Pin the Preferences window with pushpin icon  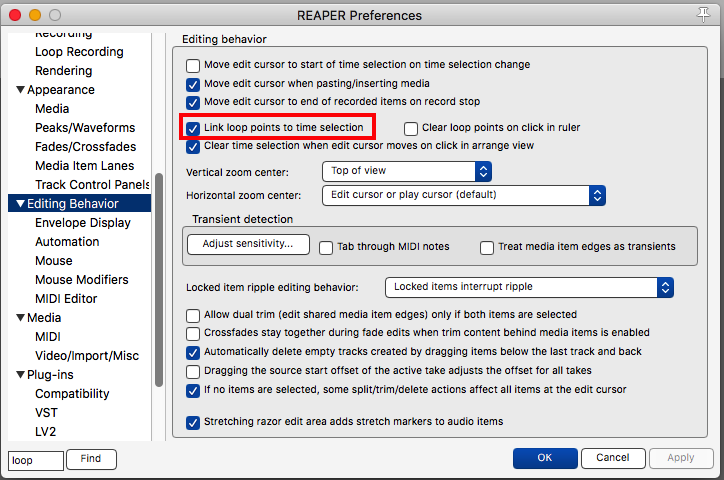pos(703,15)
